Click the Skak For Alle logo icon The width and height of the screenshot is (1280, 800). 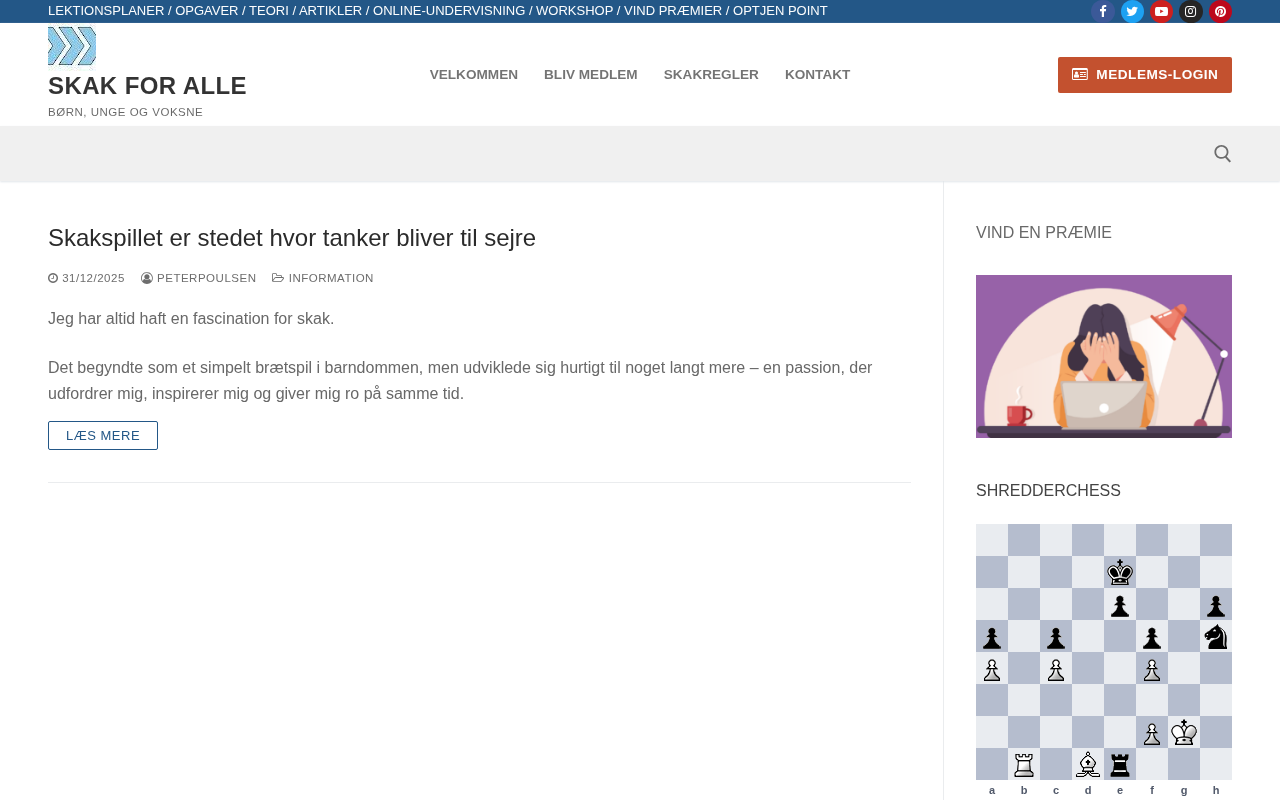pos(72,46)
